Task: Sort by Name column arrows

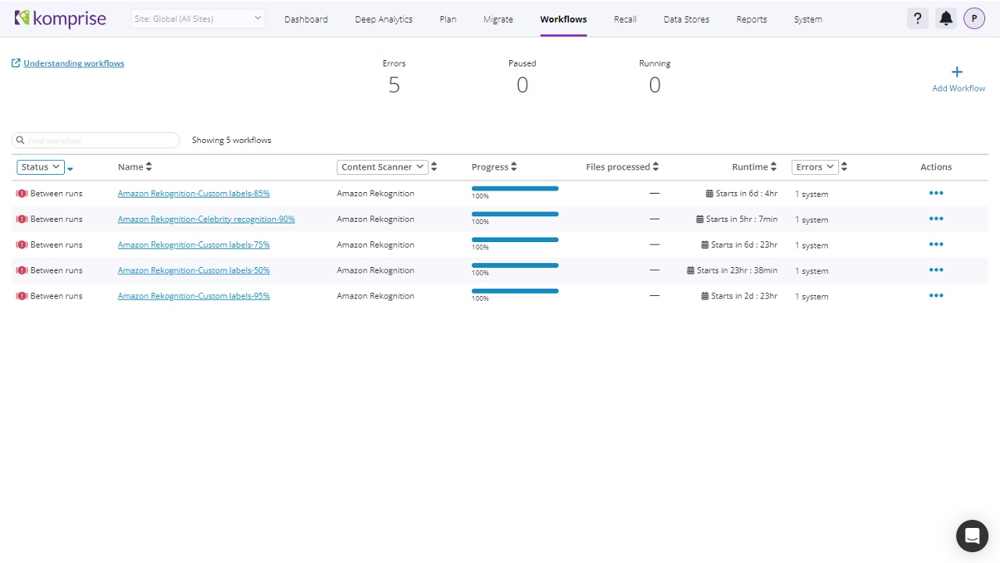Action: (149, 166)
